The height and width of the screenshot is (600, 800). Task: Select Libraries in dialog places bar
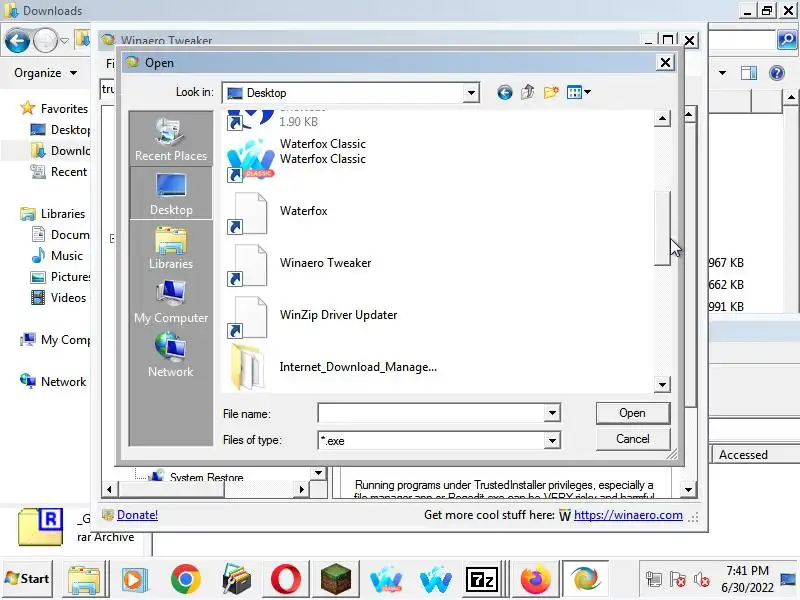click(x=170, y=247)
